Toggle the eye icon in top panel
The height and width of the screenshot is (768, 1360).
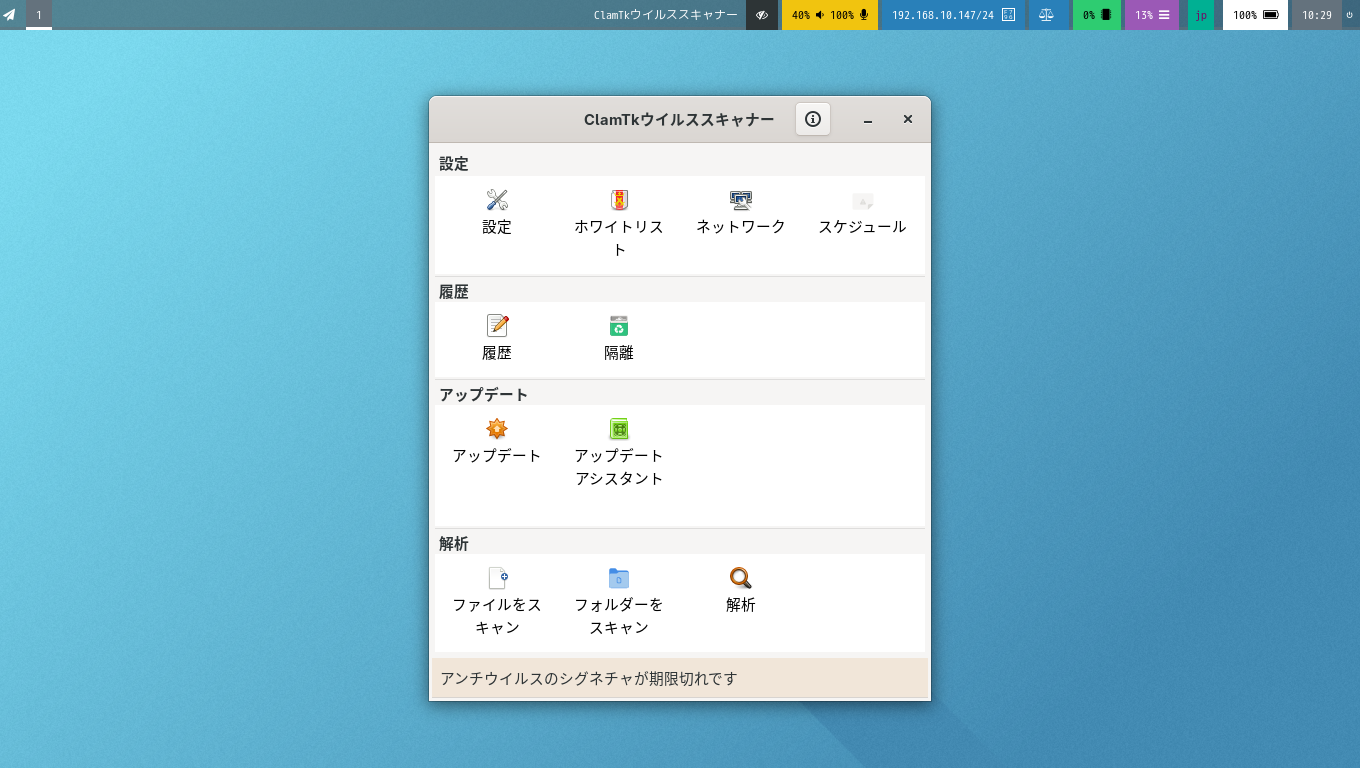pyautogui.click(x=762, y=15)
